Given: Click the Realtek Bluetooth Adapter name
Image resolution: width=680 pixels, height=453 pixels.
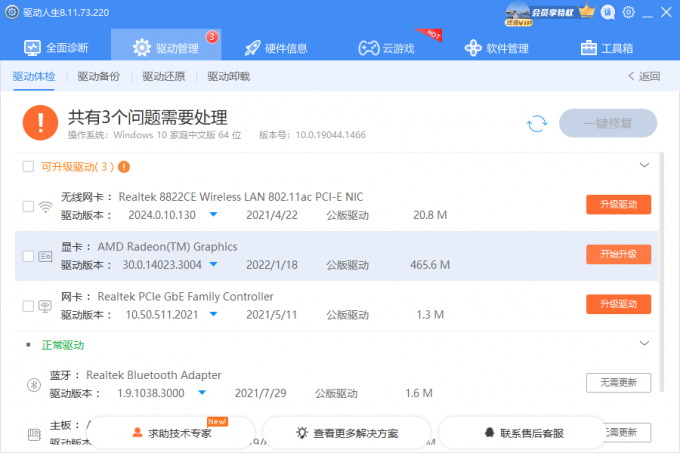Looking at the screenshot, I should tap(154, 375).
